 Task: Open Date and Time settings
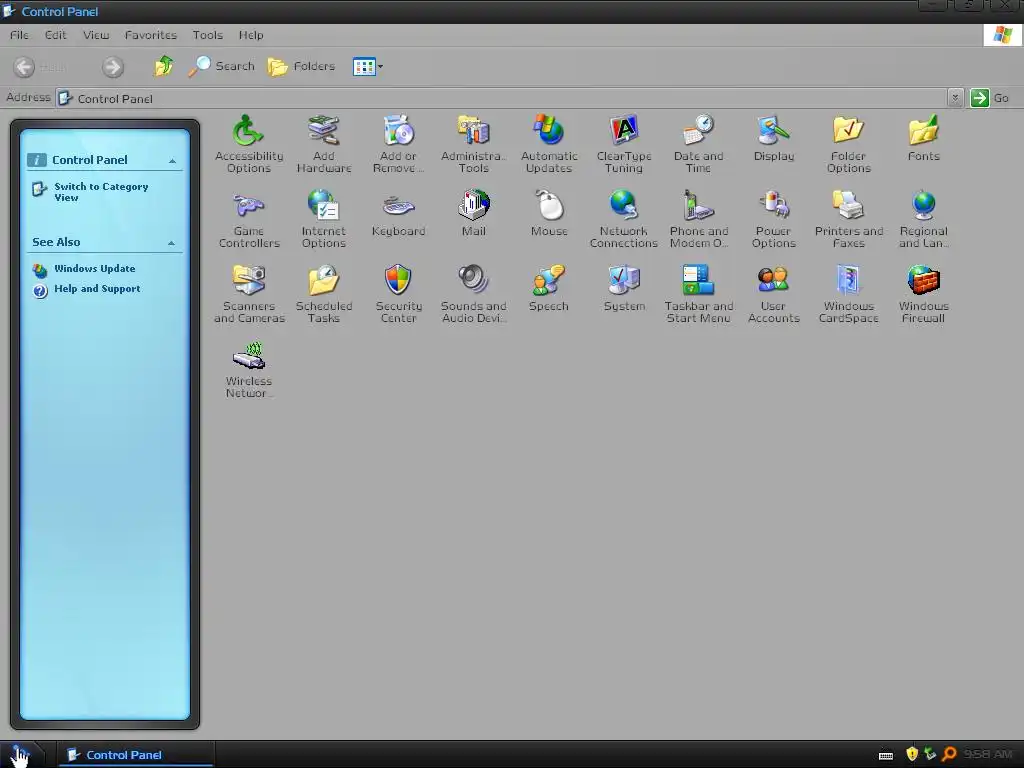pos(698,144)
